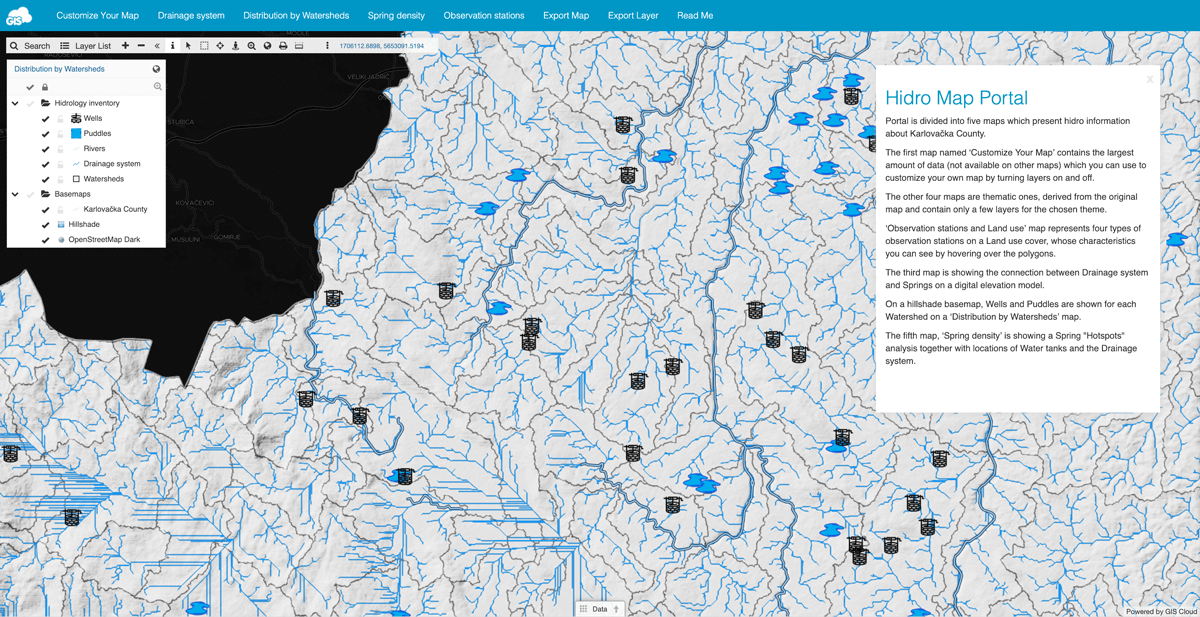Screen dimensions: 1200x617
Task: Enable the rectangle area selection tool
Action: tap(203, 45)
